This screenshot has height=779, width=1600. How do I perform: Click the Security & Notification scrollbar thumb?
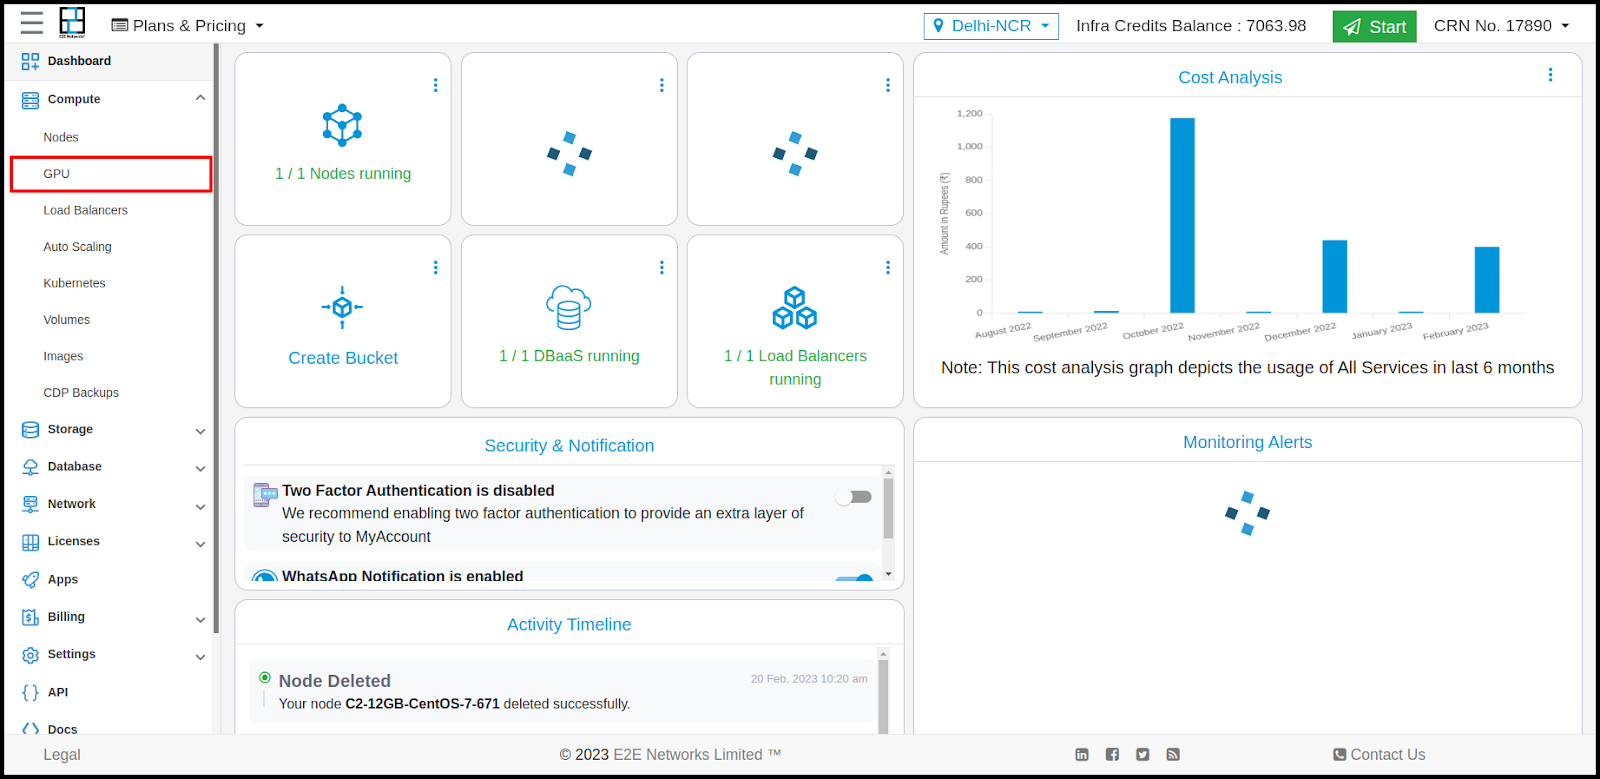(888, 508)
